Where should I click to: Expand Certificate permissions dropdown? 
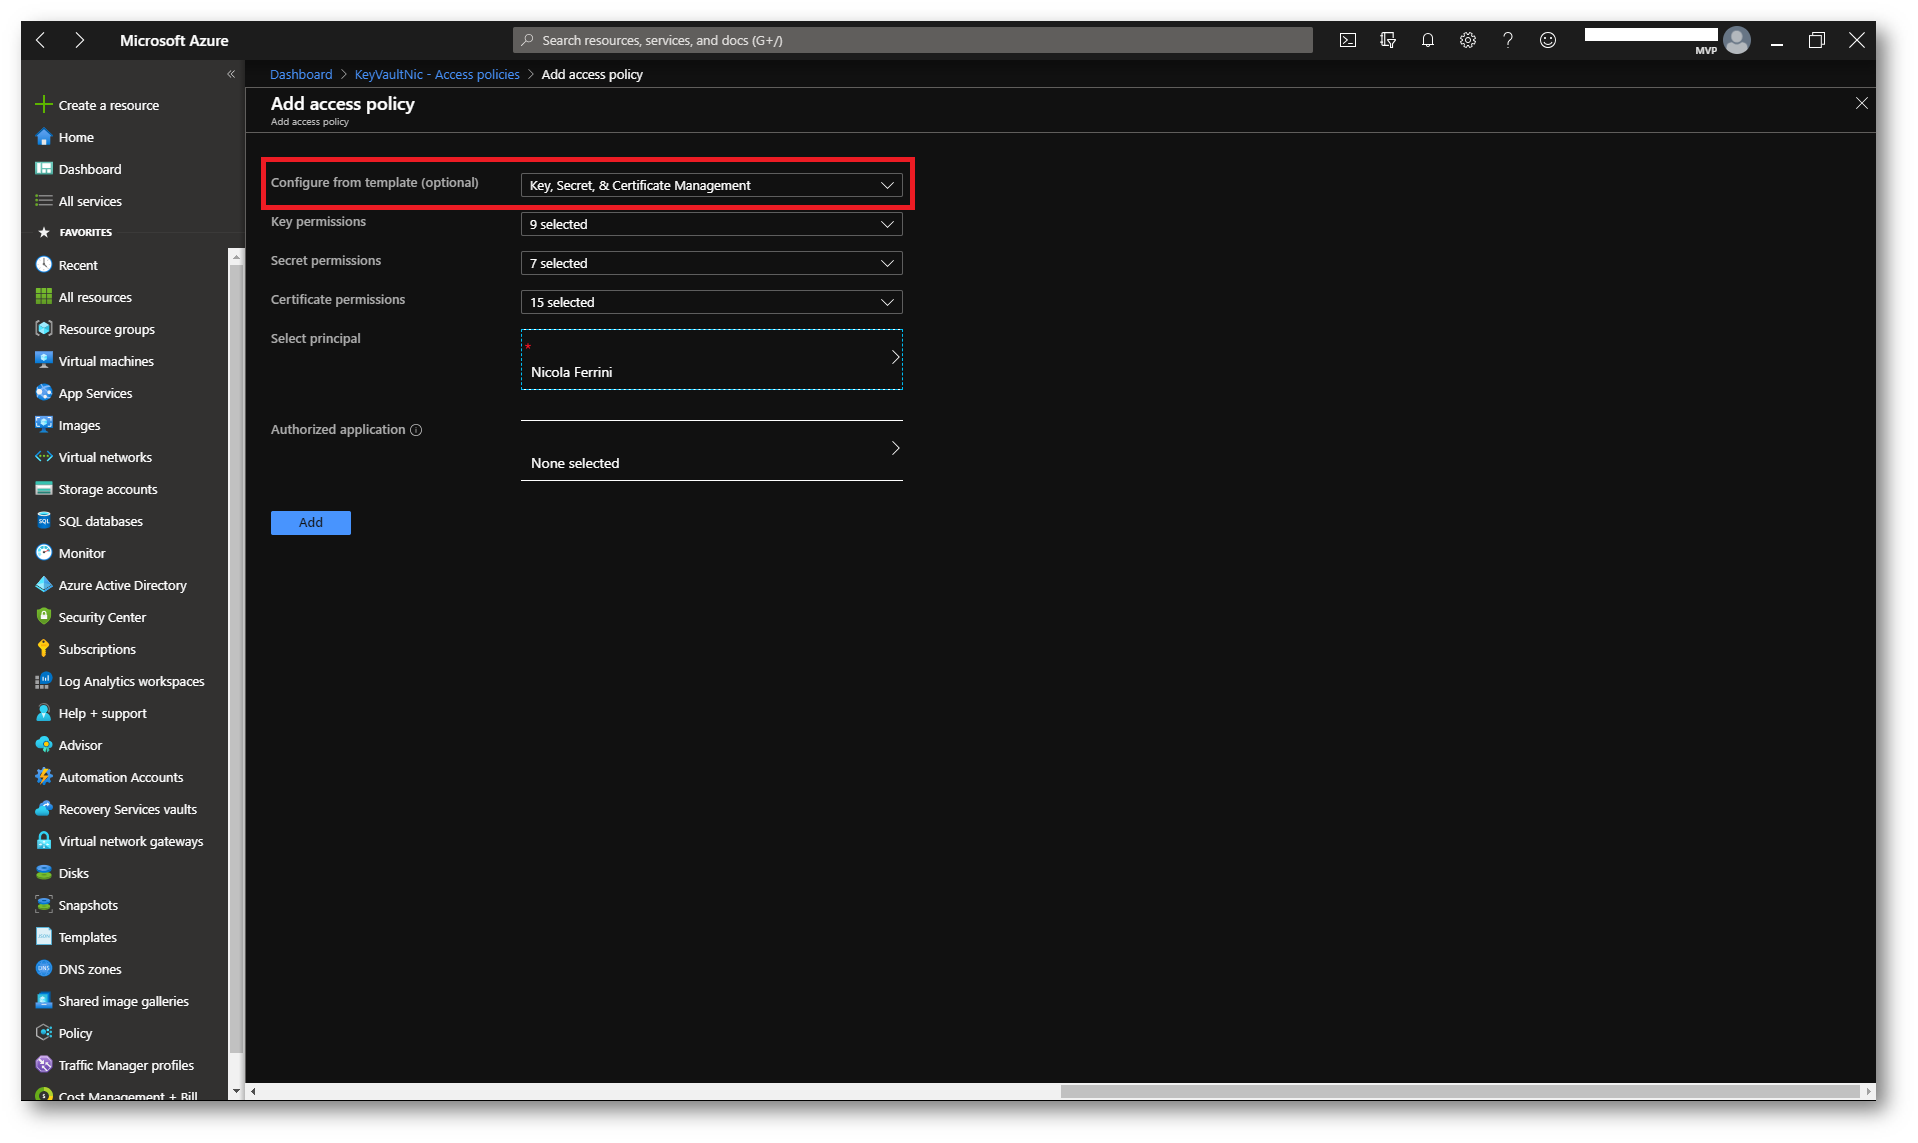tap(711, 302)
